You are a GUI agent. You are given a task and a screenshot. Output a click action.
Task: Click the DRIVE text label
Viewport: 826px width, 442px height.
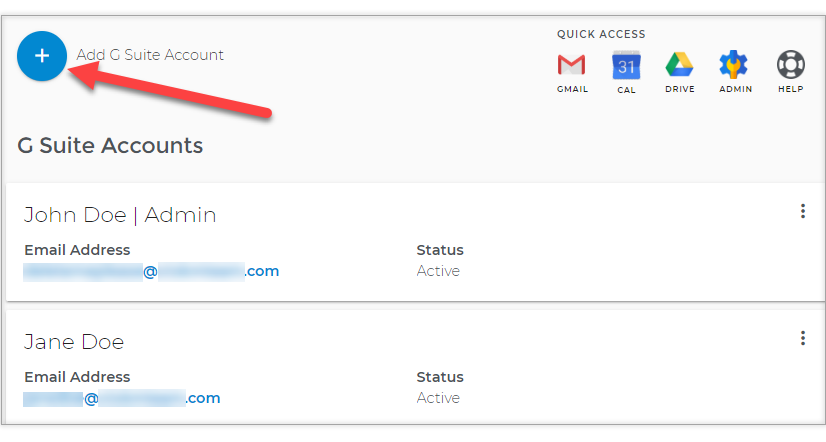pyautogui.click(x=680, y=89)
